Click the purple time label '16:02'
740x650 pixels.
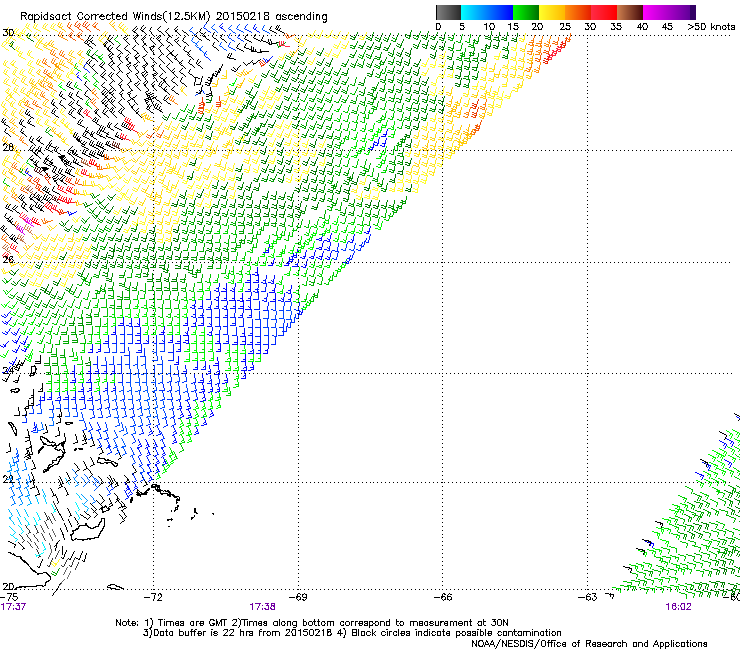coord(678,607)
